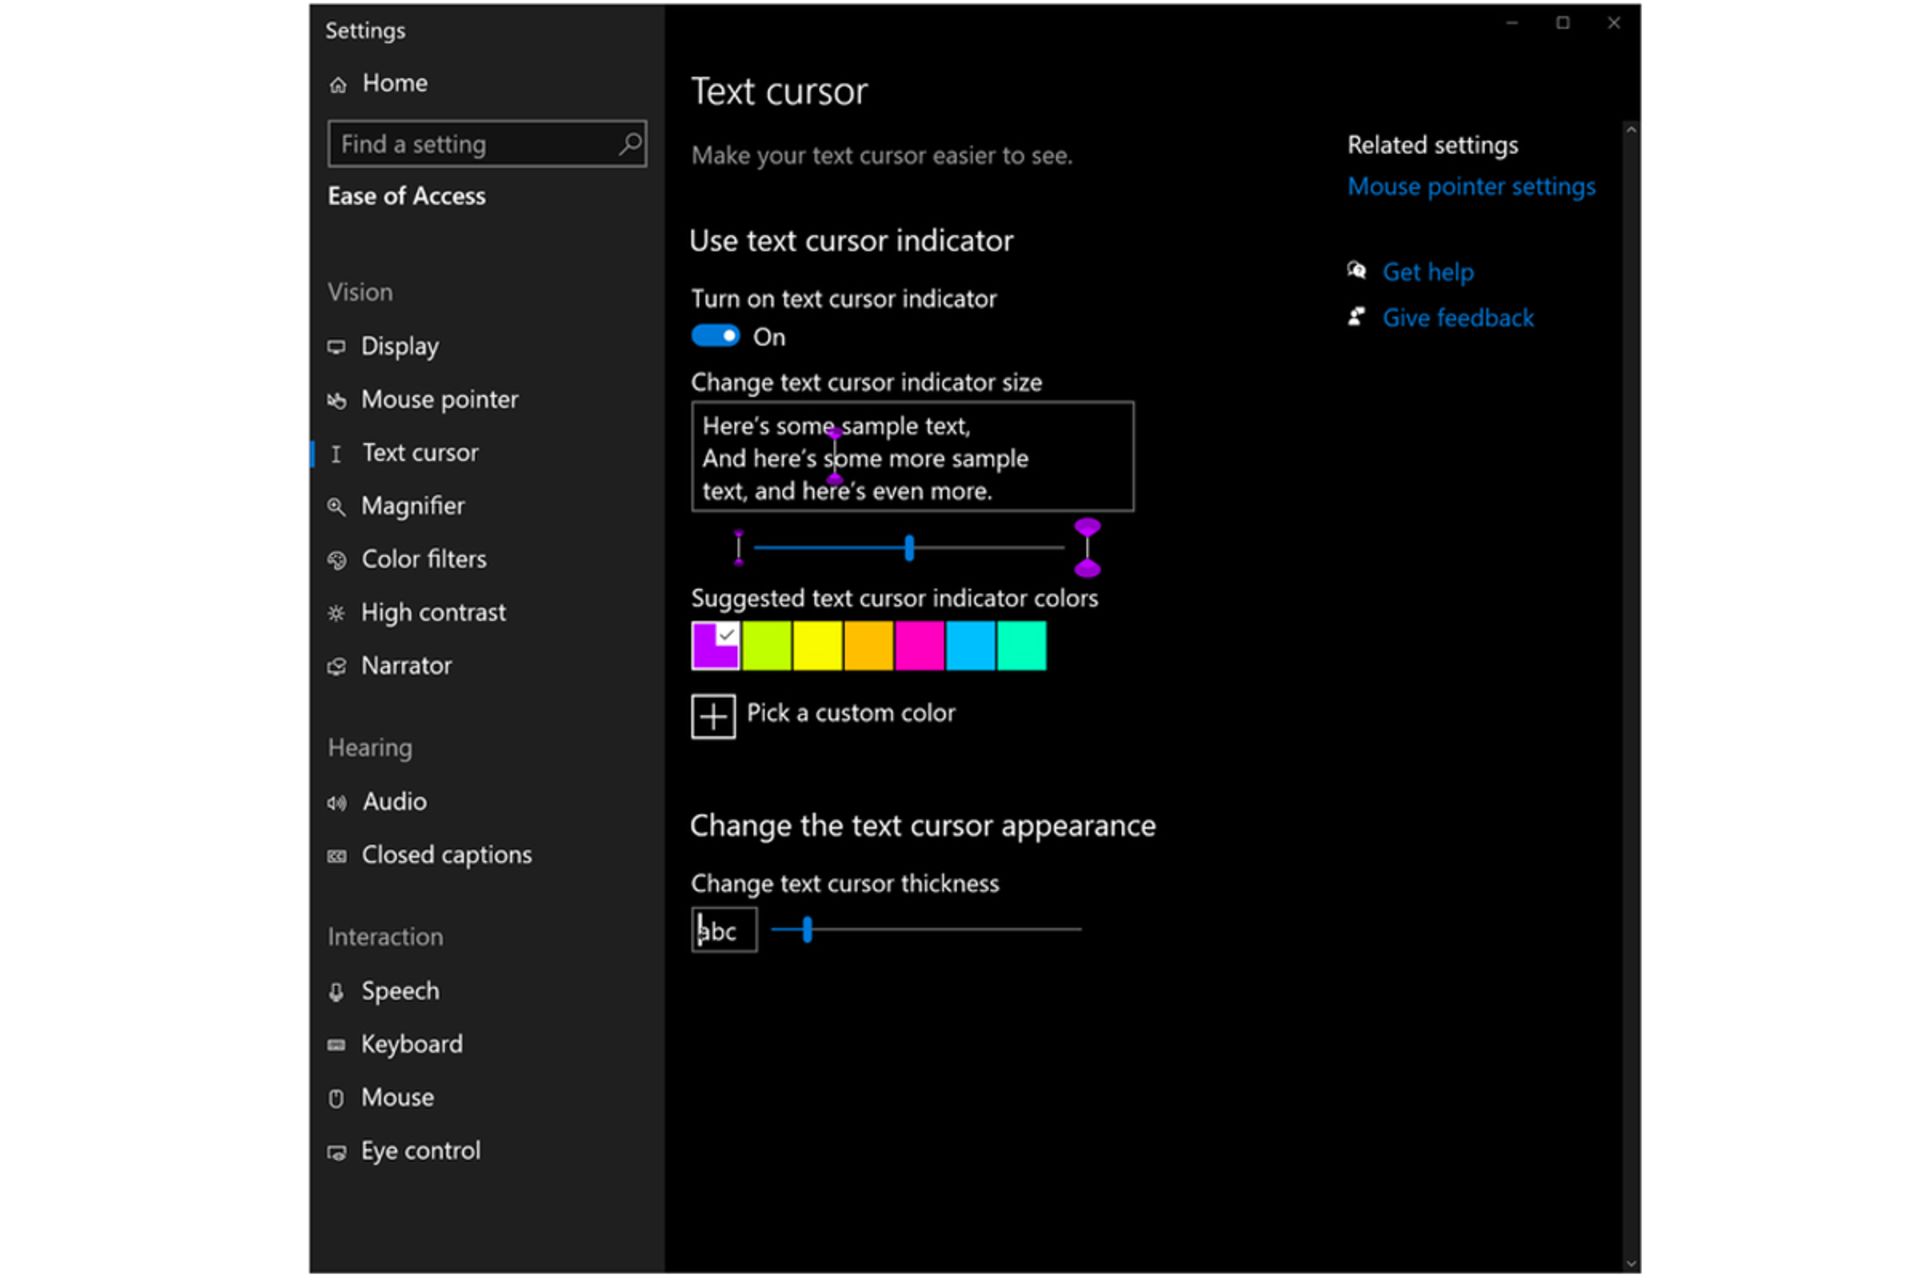Image resolution: width=1920 pixels, height=1280 pixels.
Task: Click the Get help link
Action: tap(1427, 272)
